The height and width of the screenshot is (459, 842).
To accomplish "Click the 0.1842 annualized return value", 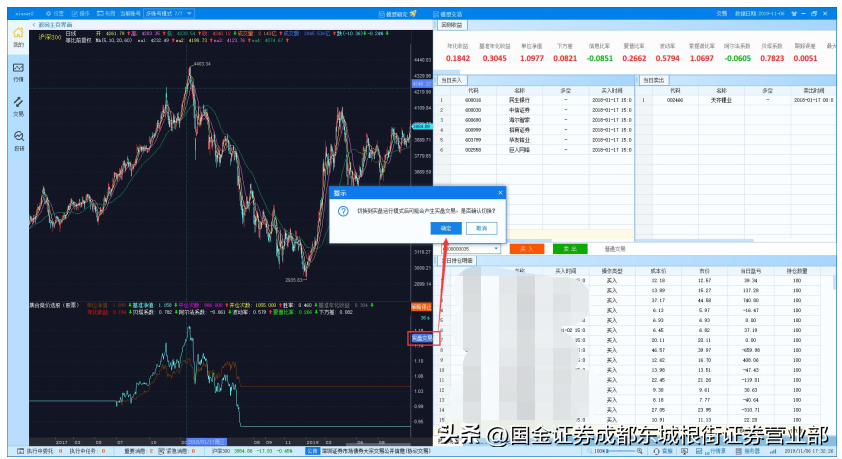I will tap(458, 59).
